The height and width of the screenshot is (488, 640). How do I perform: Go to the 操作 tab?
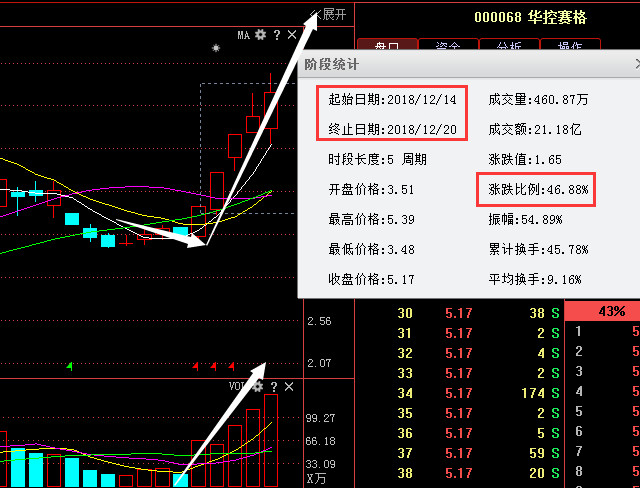(x=569, y=47)
